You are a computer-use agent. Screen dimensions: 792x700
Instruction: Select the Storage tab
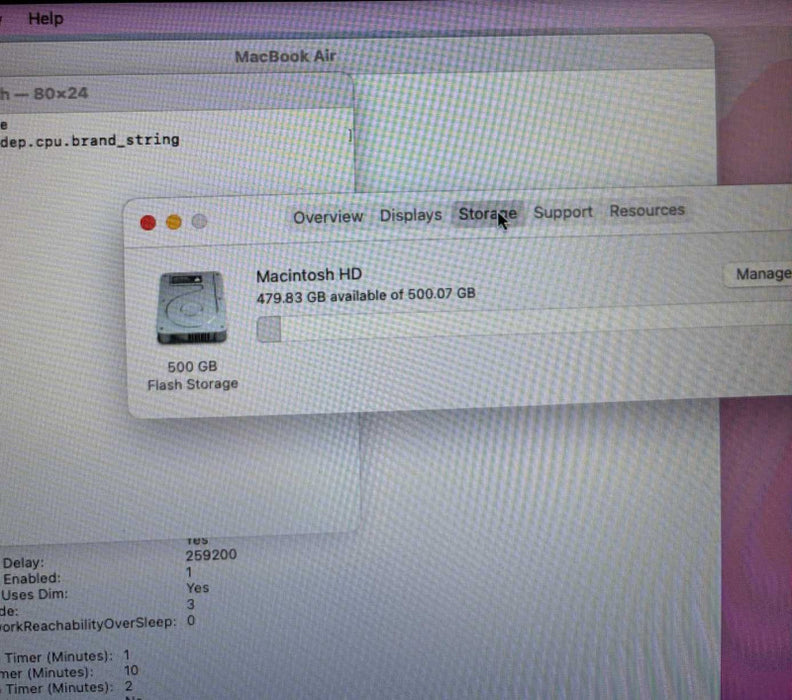[x=487, y=214]
